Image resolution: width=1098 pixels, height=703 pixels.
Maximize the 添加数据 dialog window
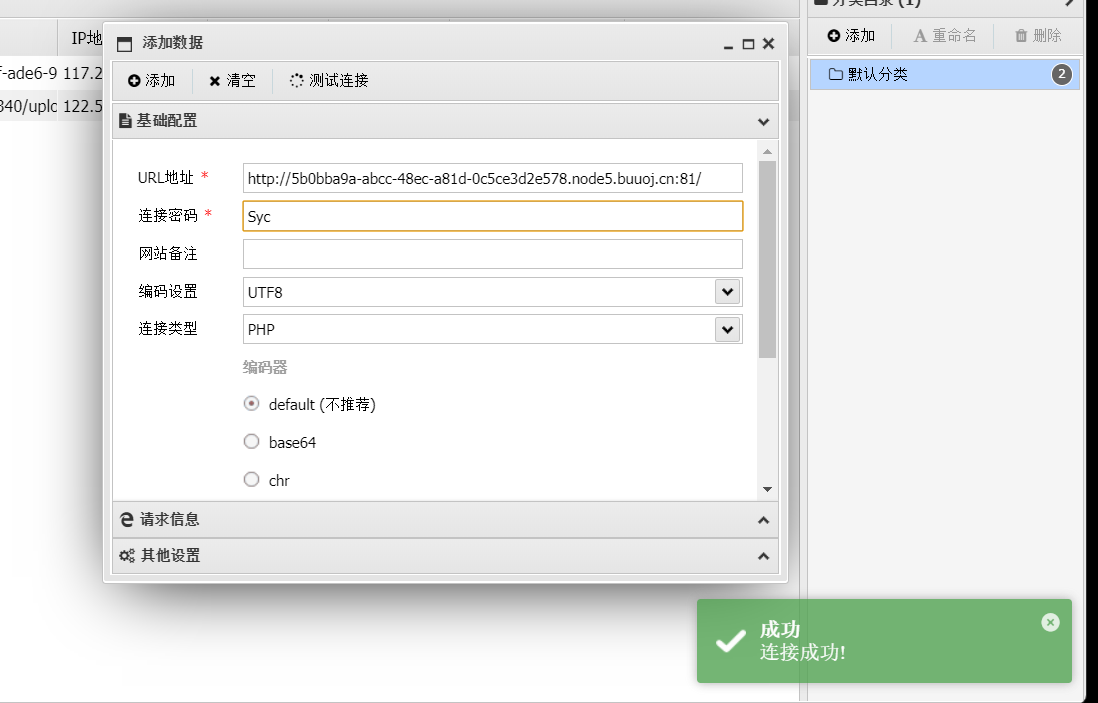click(x=748, y=44)
